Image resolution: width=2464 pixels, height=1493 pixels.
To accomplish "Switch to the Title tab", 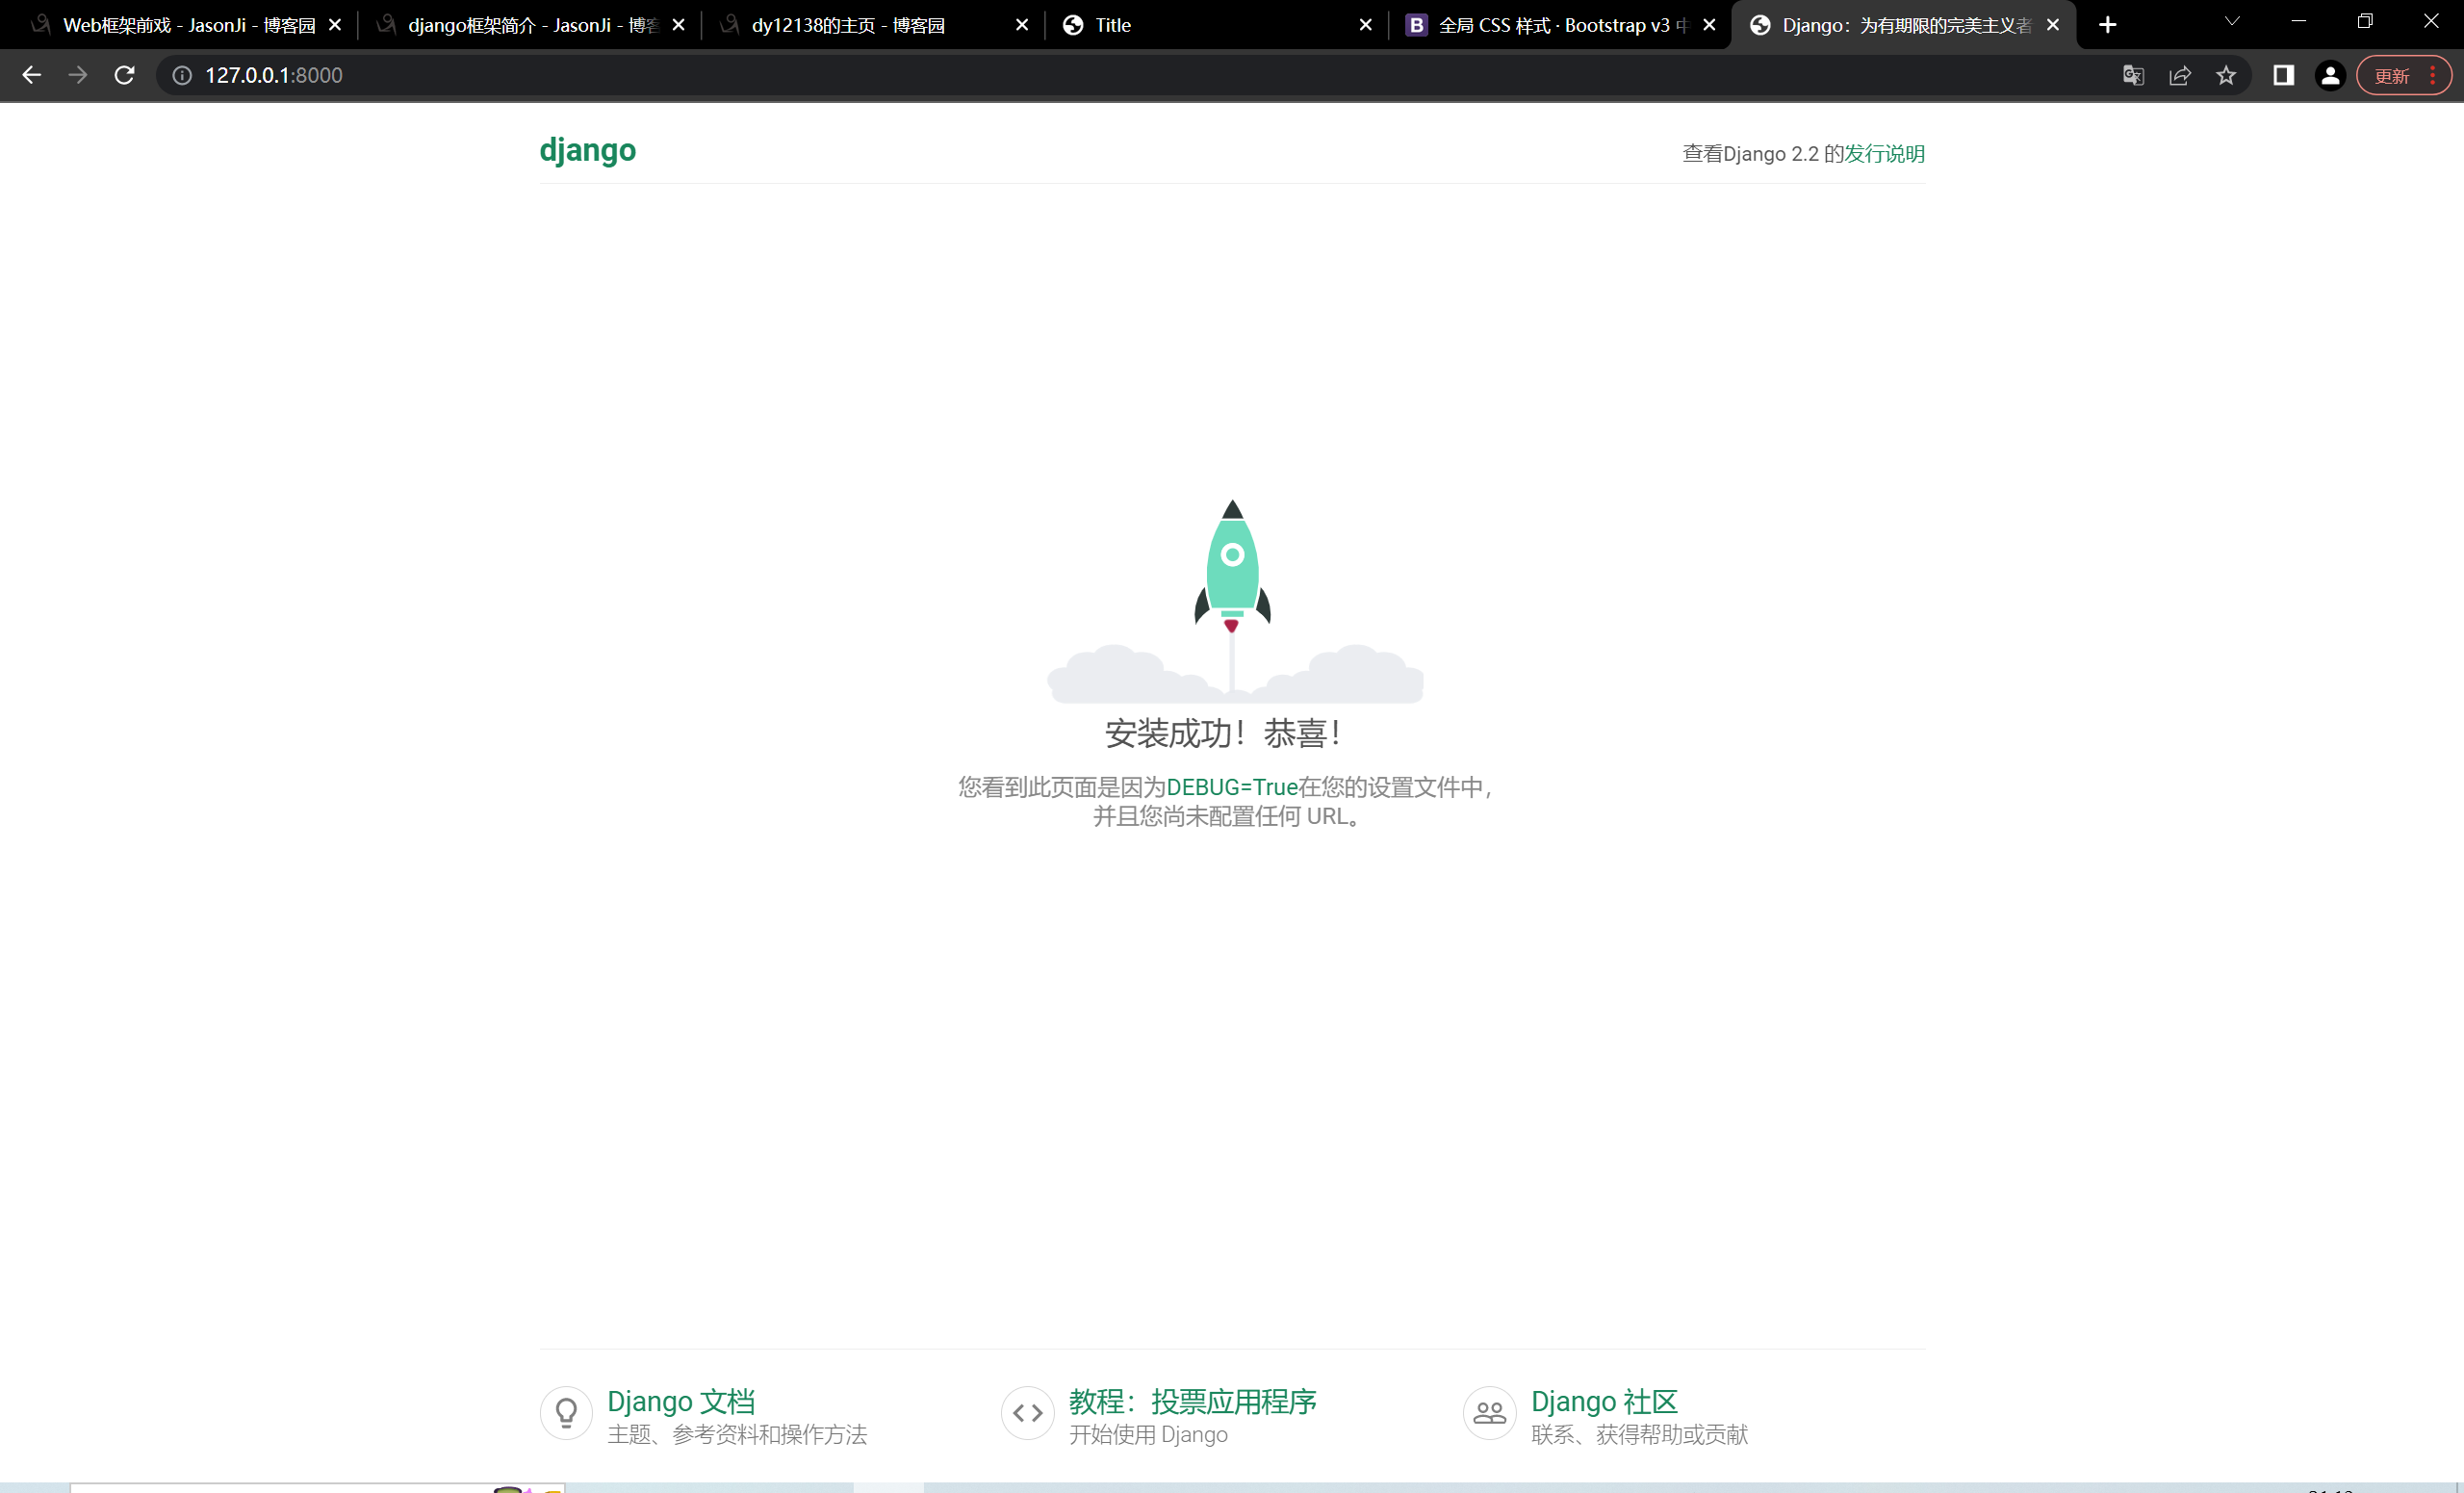I will [1200, 25].
